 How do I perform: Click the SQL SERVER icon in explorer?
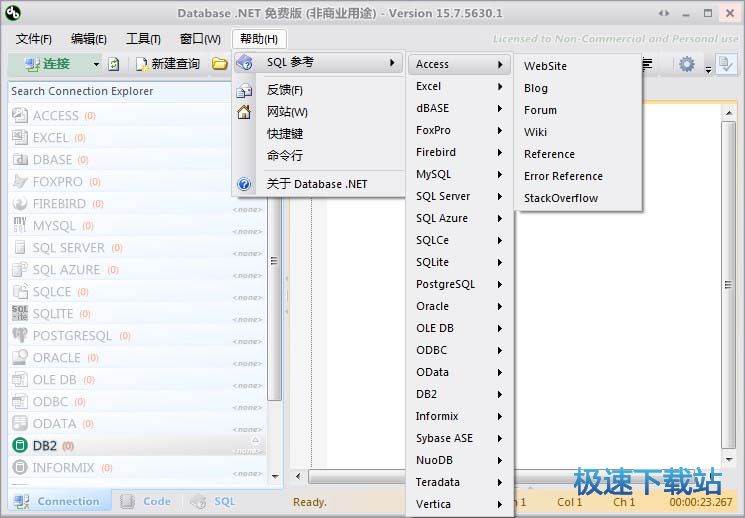(19, 247)
